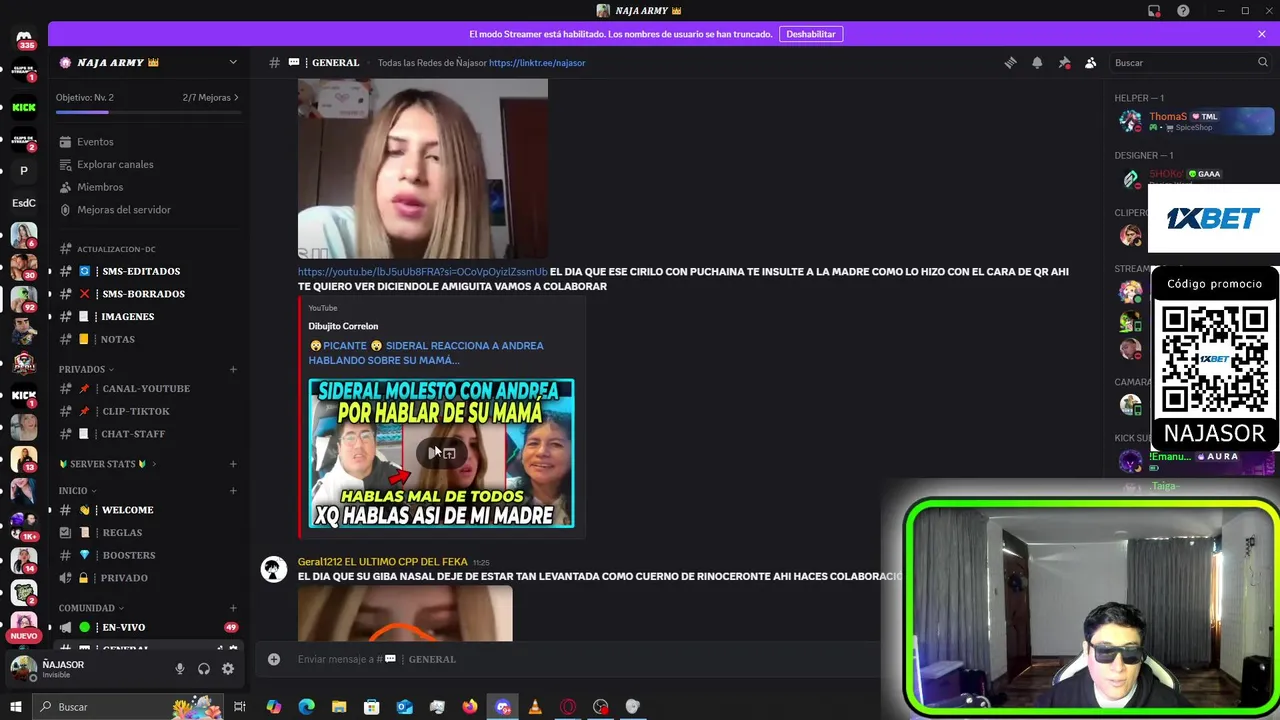This screenshot has width=1280, height=720.
Task: View ThomaS member in Helper list
Action: tap(1195, 121)
